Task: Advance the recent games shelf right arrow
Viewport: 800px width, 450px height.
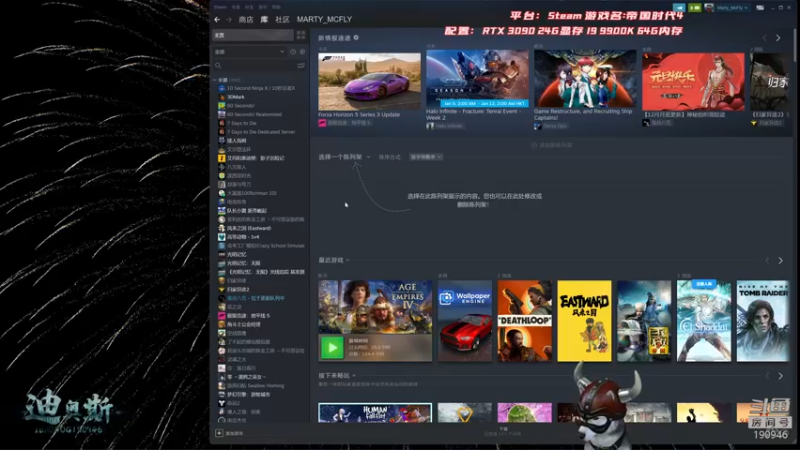Action: click(780, 261)
